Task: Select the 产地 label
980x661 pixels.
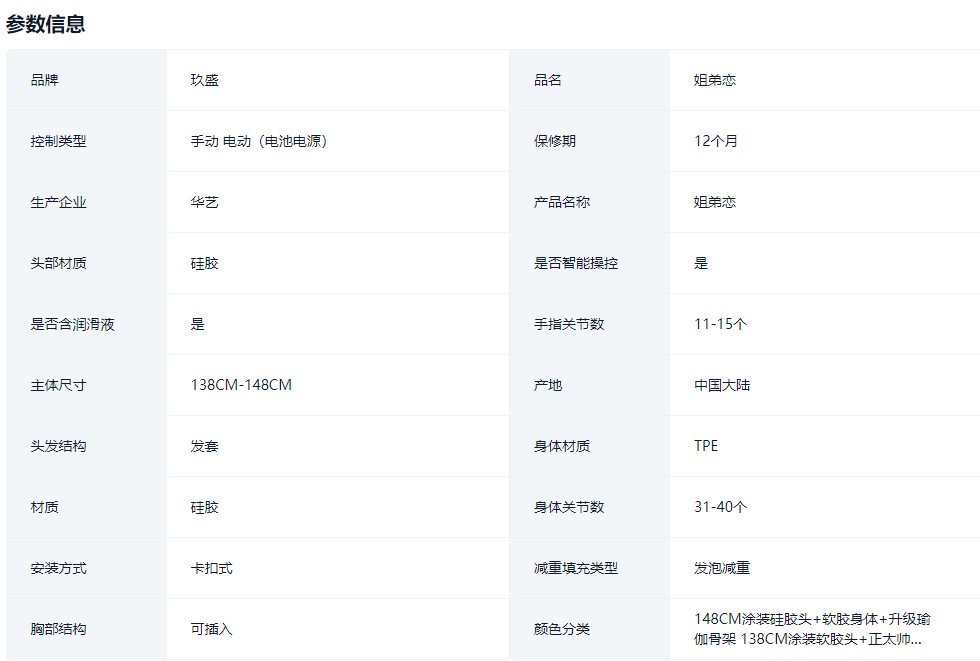Action: pyautogui.click(x=548, y=385)
